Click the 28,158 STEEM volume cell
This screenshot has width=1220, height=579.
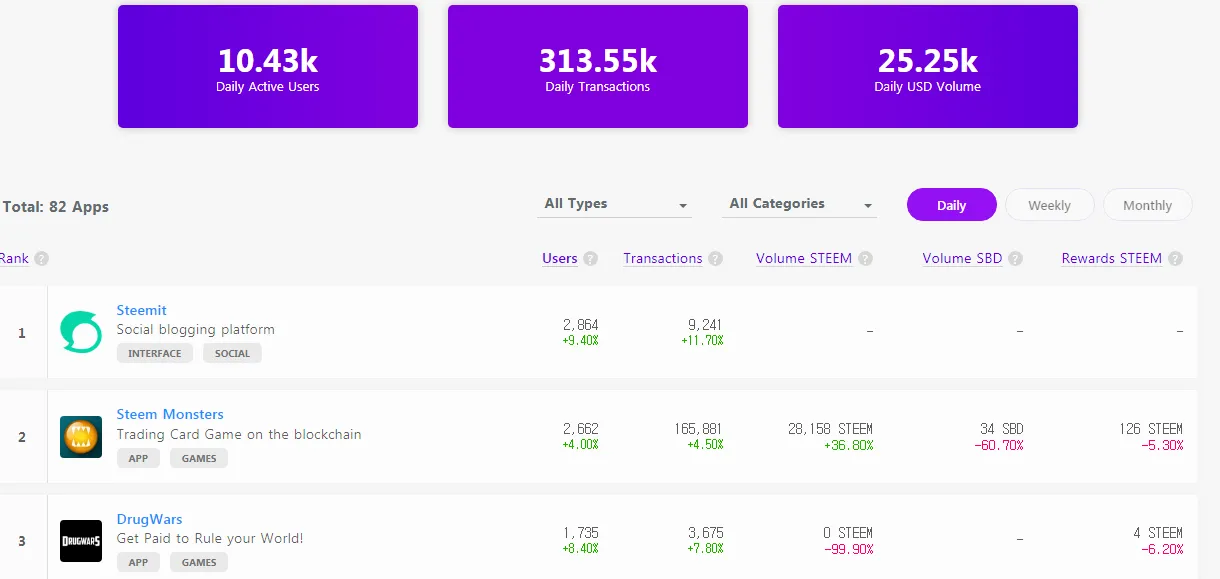[830, 428]
